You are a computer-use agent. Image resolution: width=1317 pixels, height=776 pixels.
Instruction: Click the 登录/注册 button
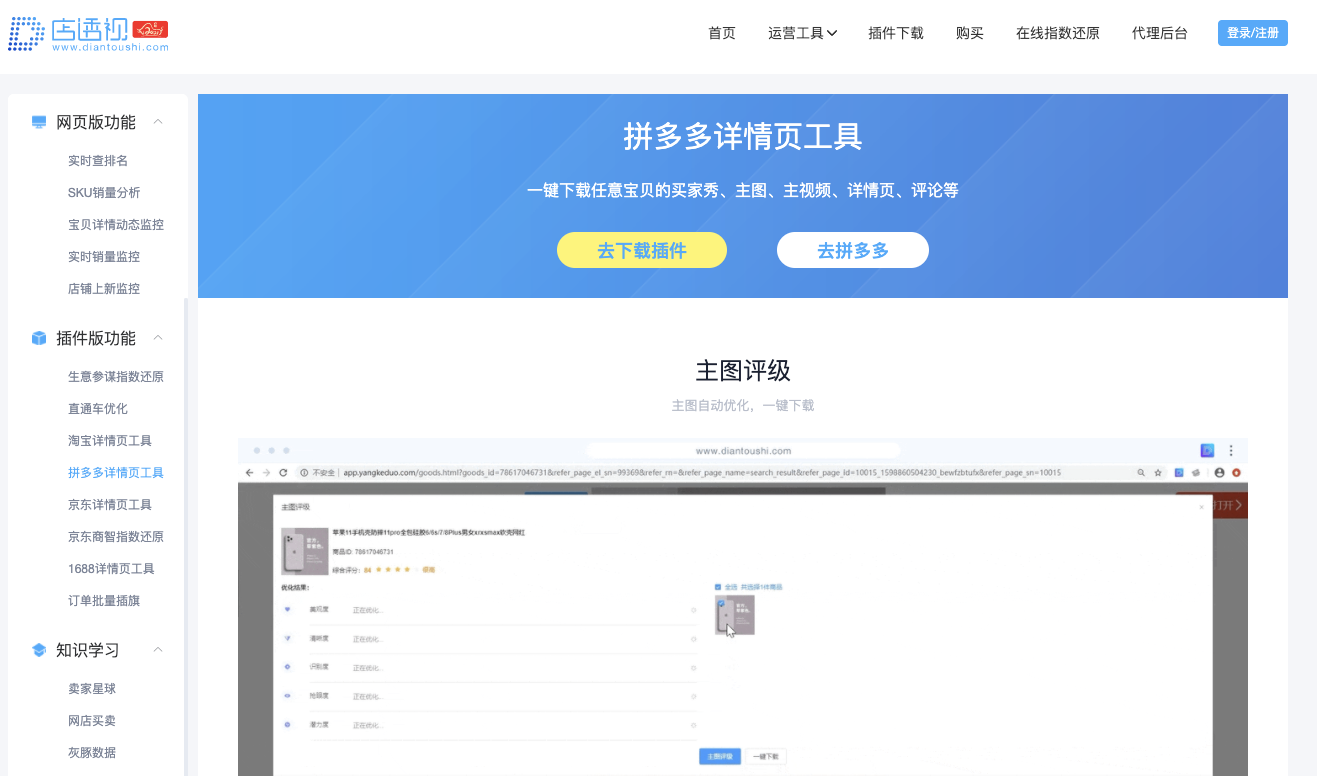tap(1253, 33)
